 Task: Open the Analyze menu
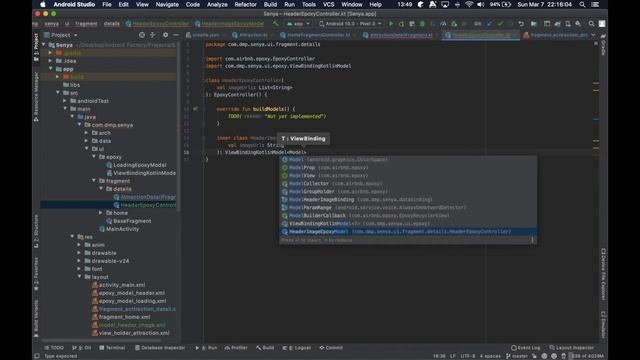[217, 4]
